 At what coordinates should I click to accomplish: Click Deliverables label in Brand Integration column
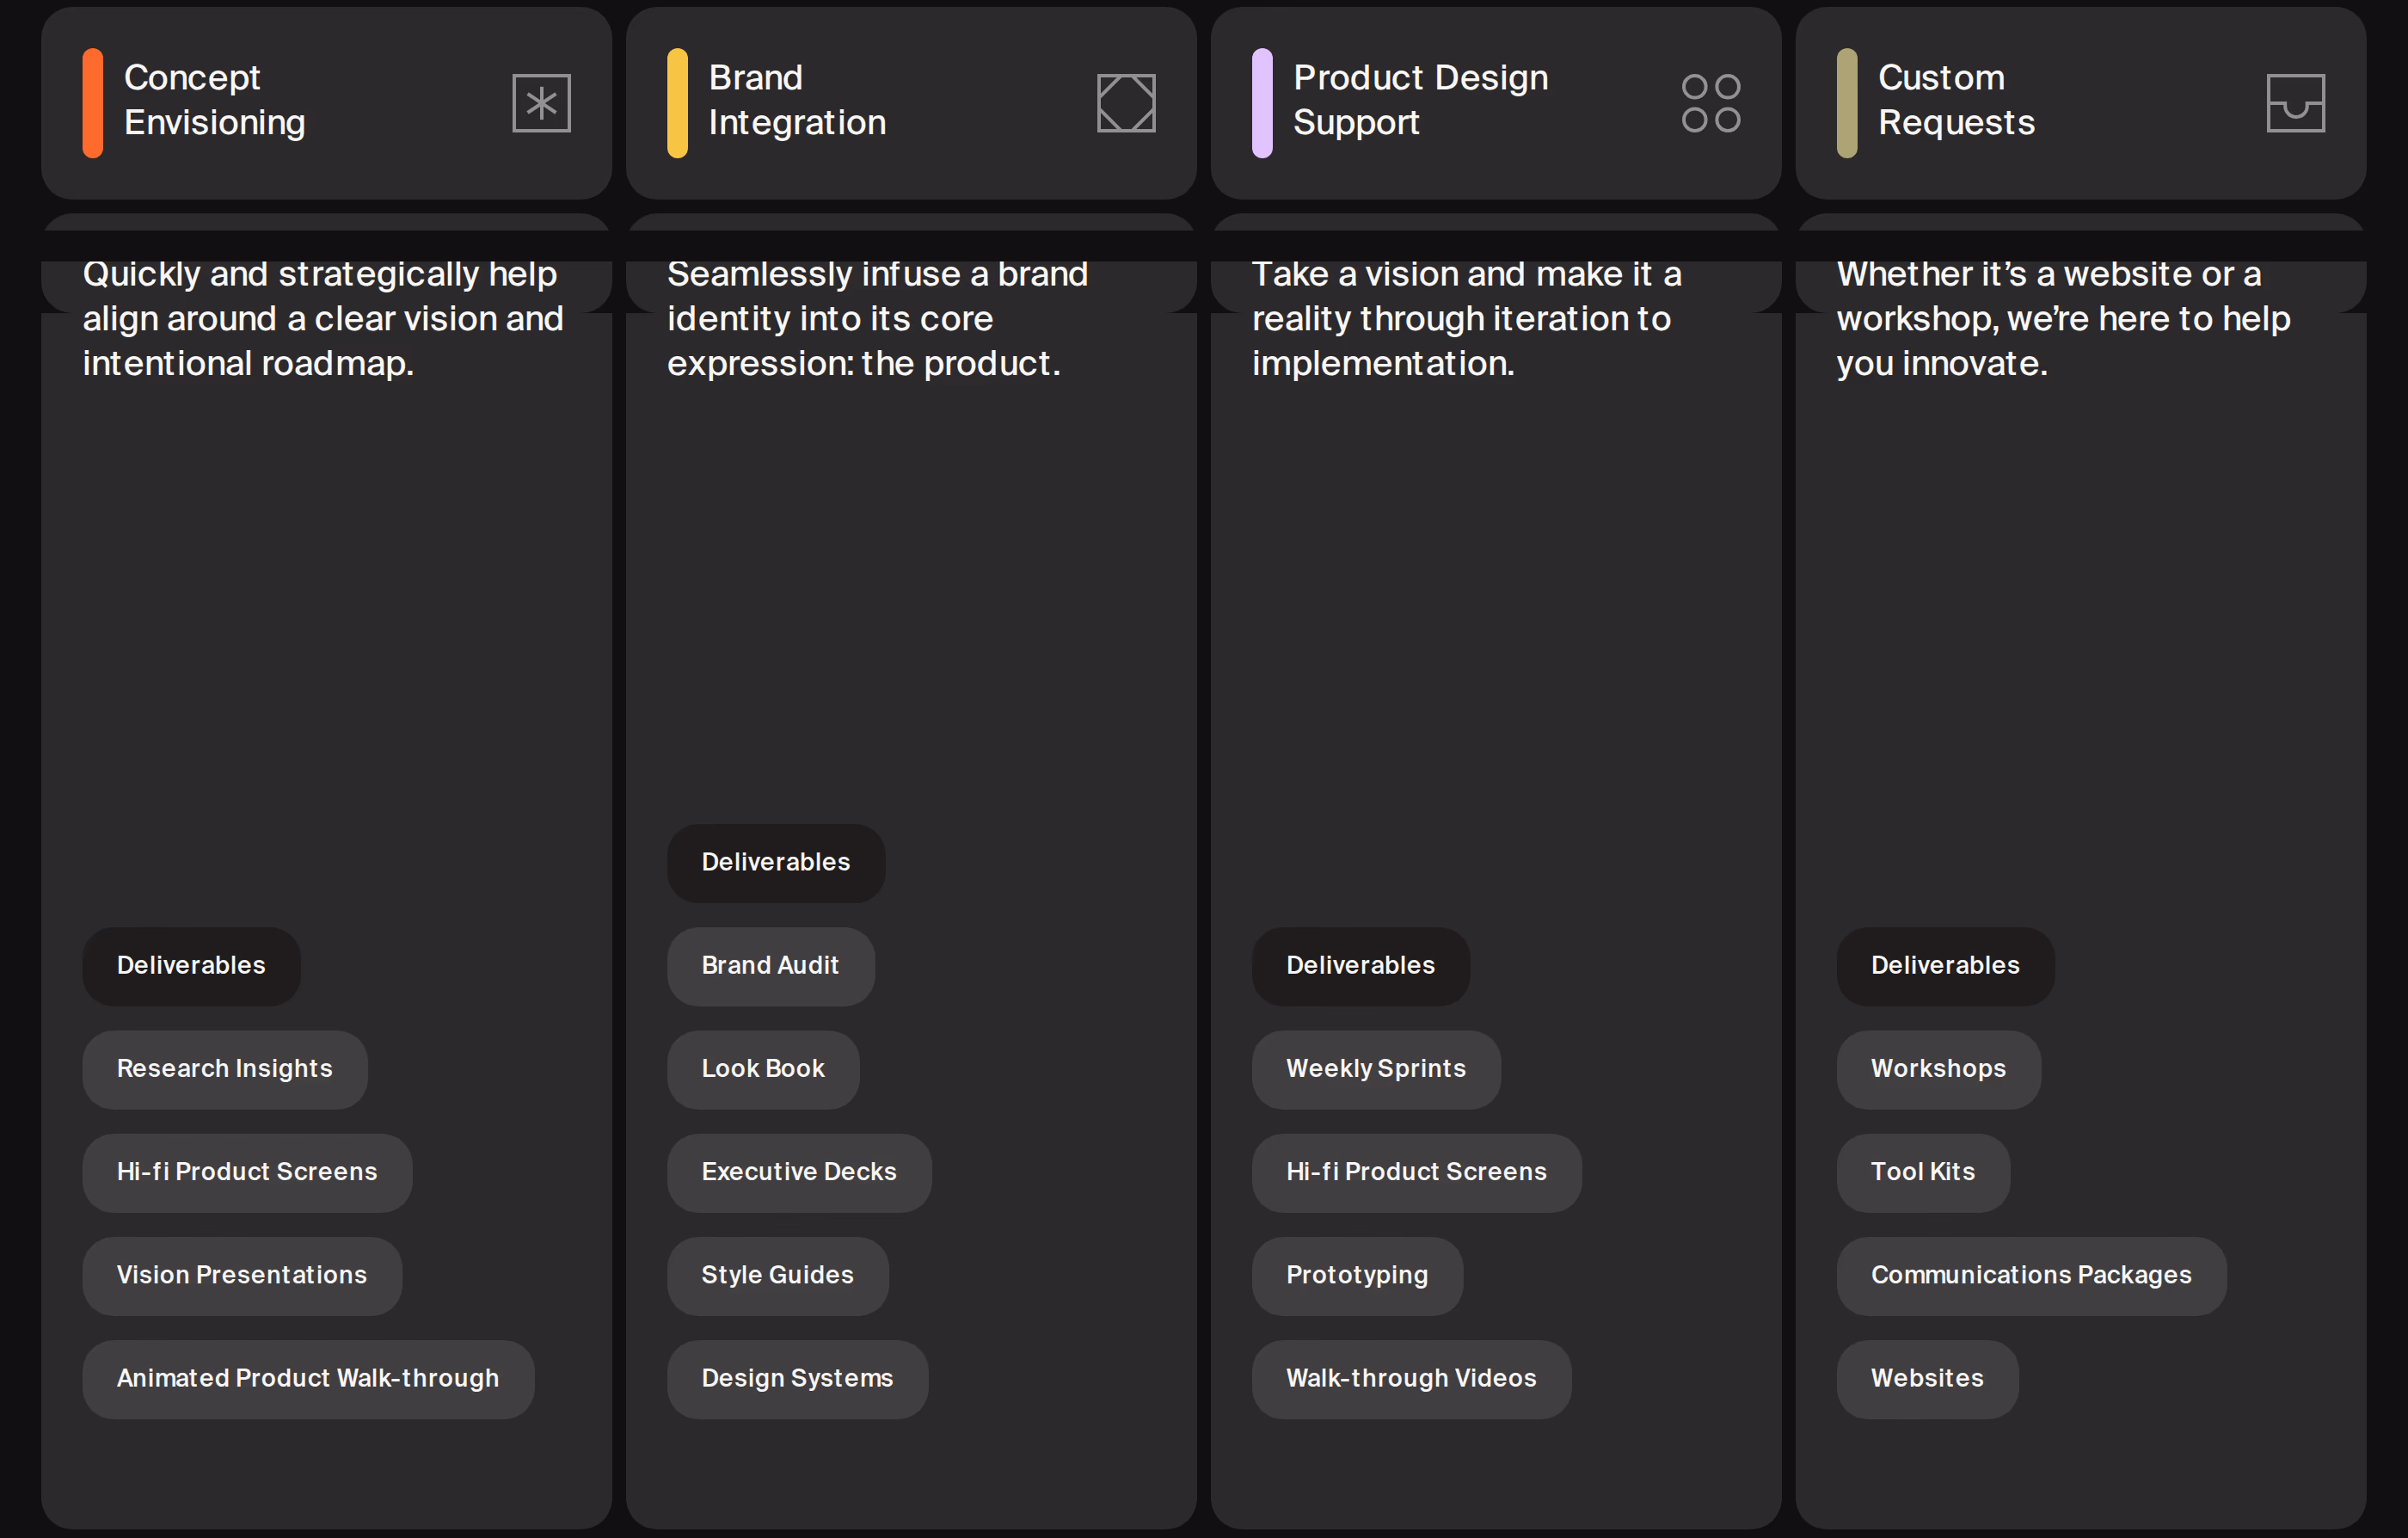[776, 863]
